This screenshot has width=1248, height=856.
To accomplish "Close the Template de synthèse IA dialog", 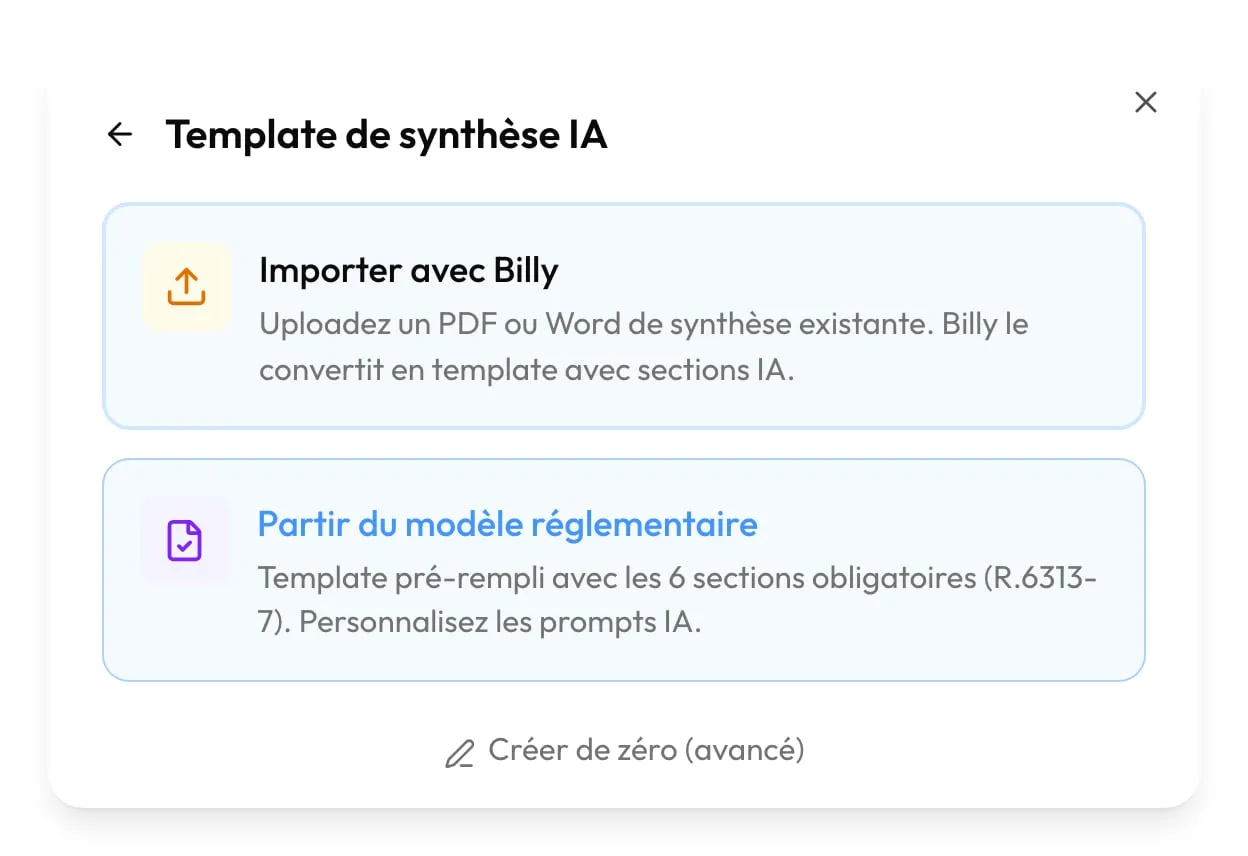I will tap(1146, 102).
